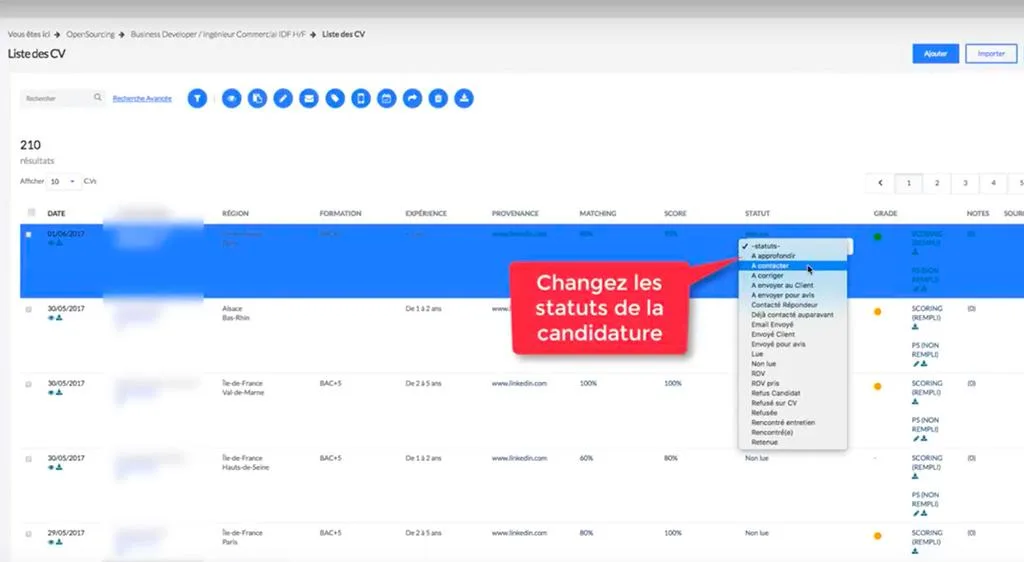Click green grade dot in 01/06/2017 row

(878, 237)
